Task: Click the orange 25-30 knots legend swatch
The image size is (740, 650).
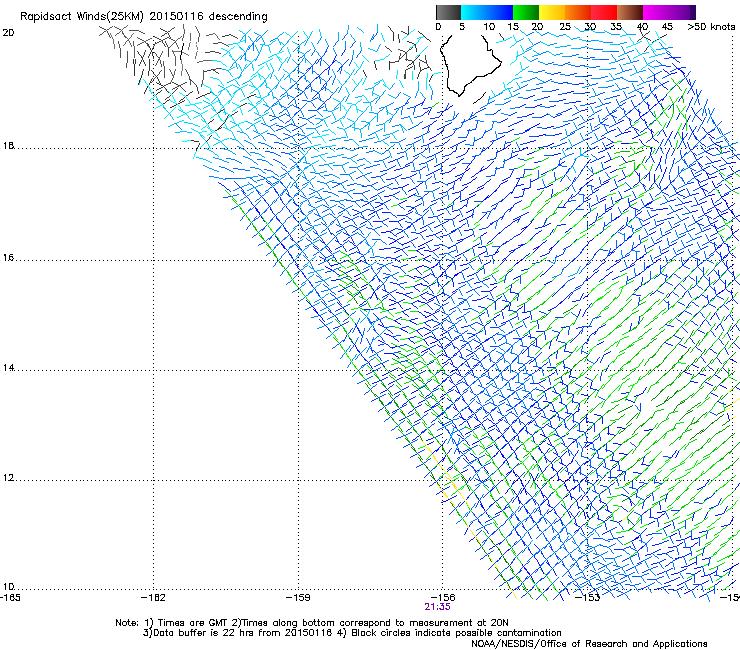Action: [578, 12]
